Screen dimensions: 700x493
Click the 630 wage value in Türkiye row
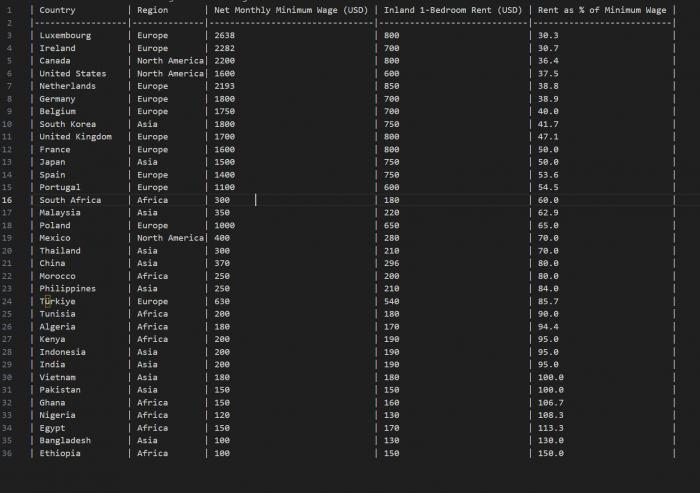222,301
